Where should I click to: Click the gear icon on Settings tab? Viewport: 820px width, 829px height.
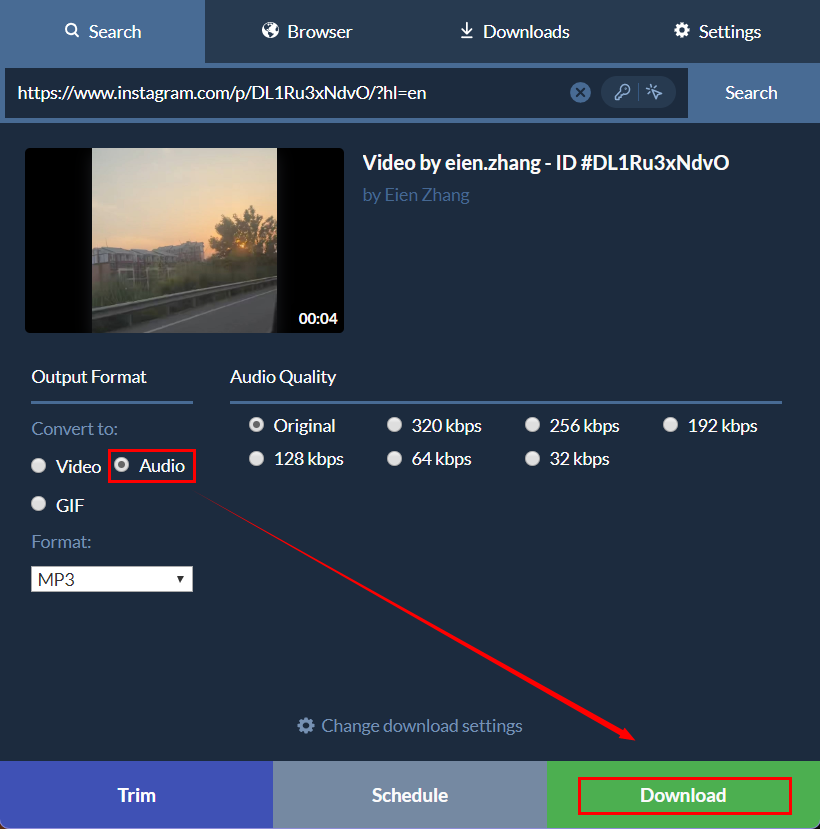pos(682,31)
